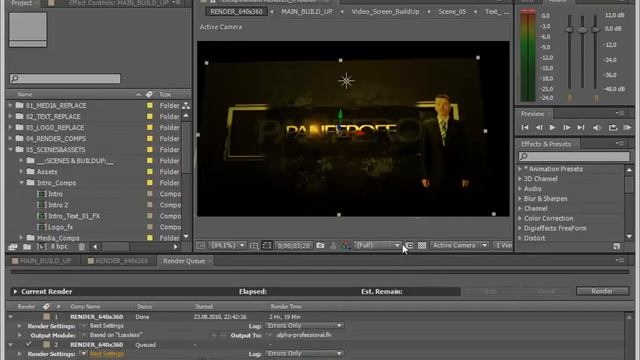
Task: Open the show channel and color management icon
Action: pyautogui.click(x=346, y=245)
